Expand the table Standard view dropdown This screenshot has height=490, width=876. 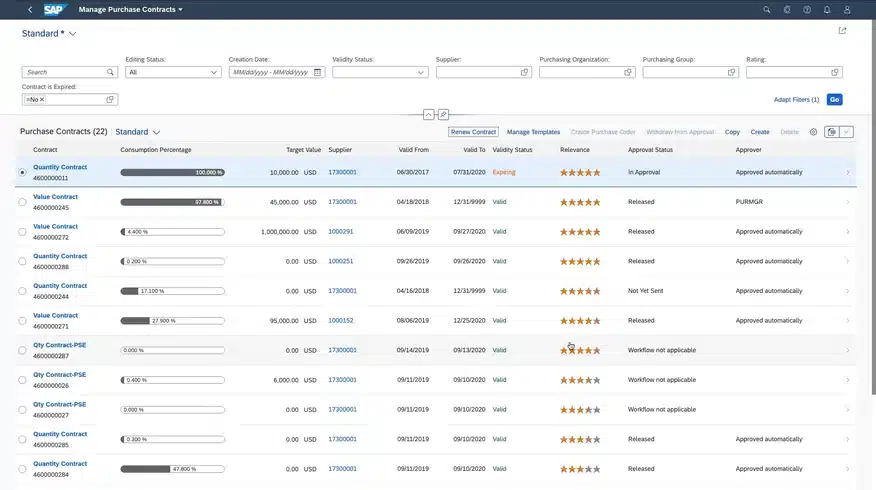[156, 132]
